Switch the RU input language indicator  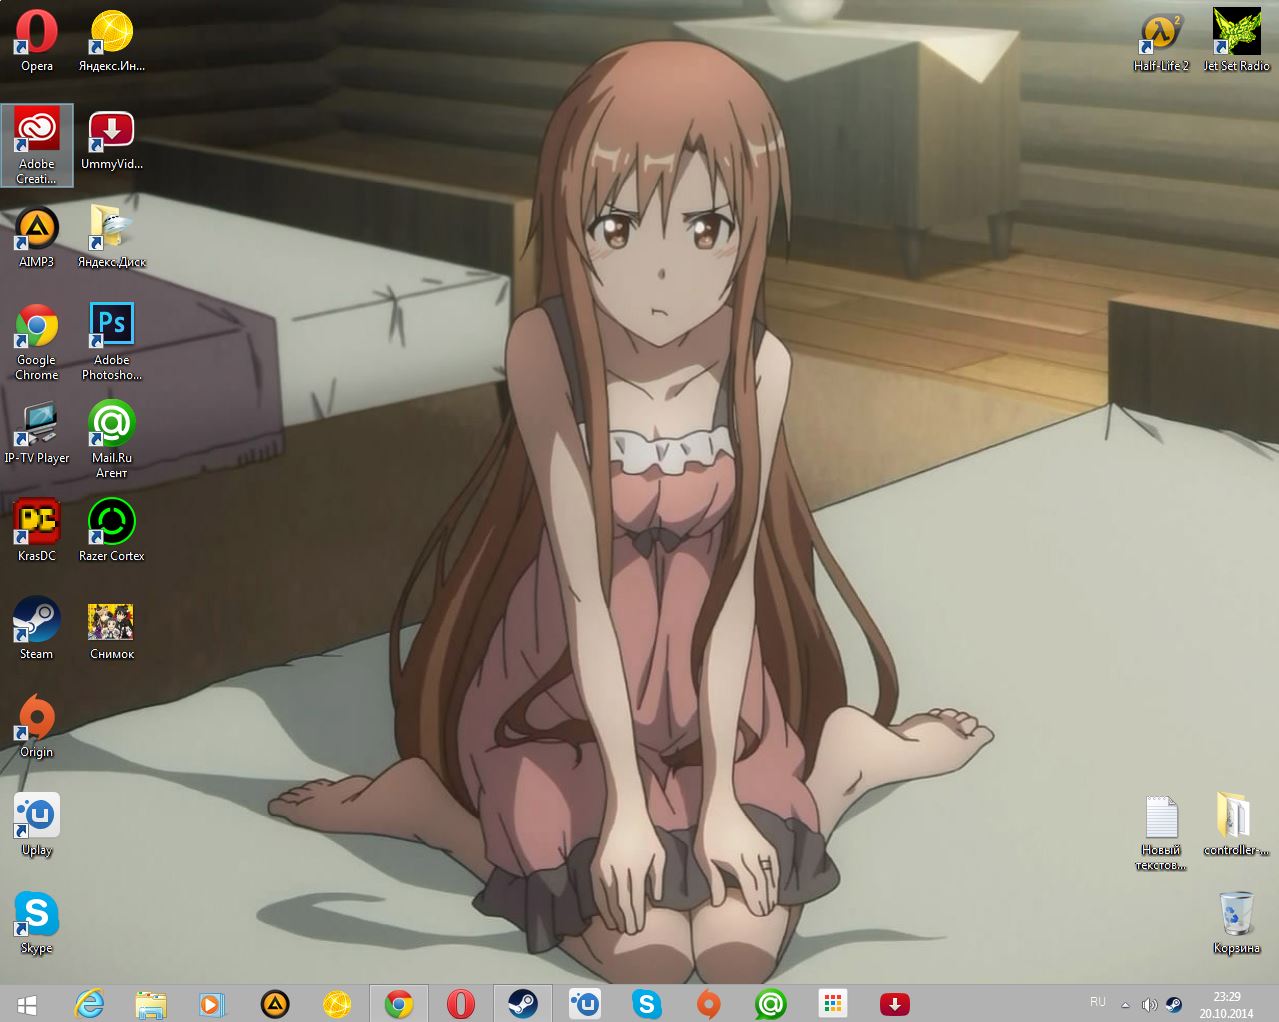tap(1098, 1002)
